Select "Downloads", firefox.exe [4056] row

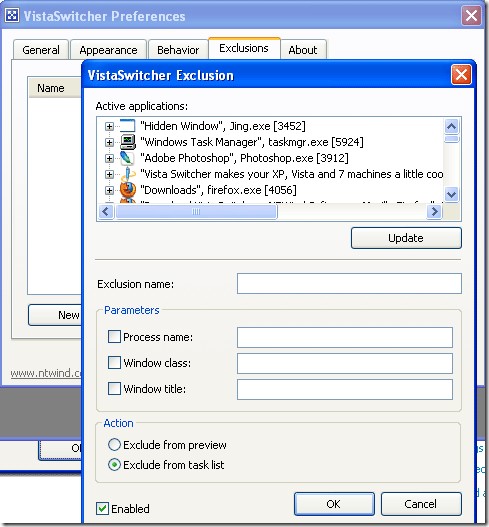218,190
